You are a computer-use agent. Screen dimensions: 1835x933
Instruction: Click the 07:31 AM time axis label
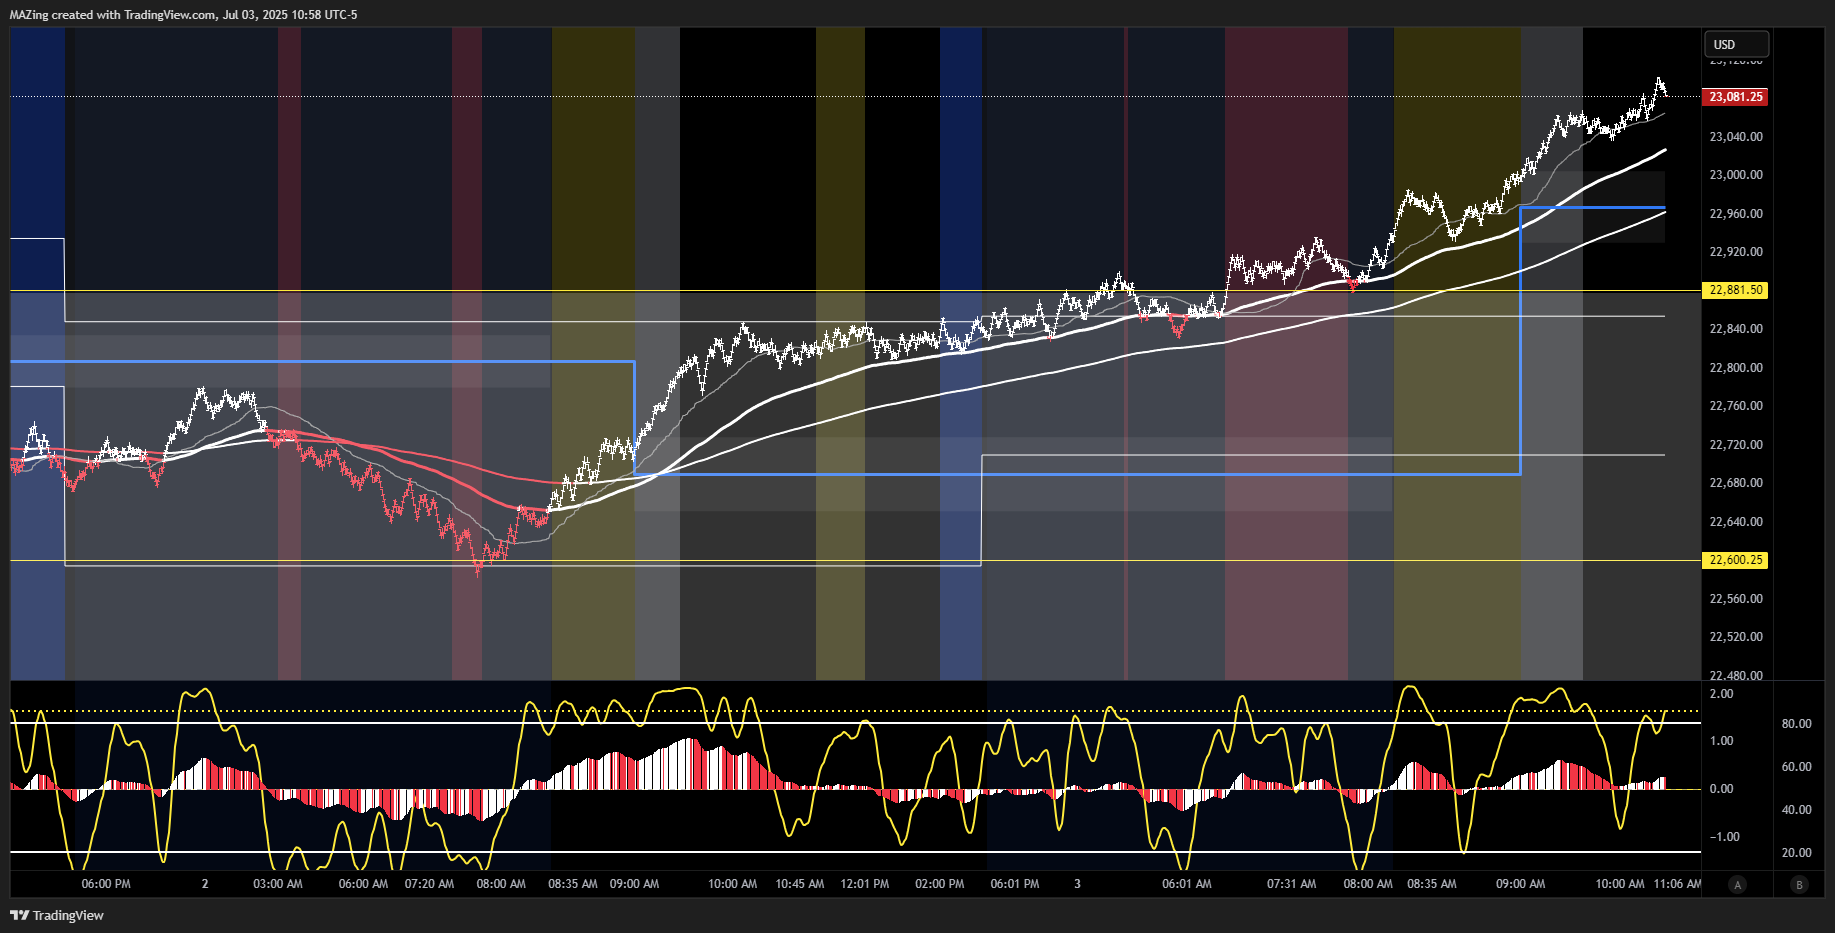click(x=1292, y=884)
